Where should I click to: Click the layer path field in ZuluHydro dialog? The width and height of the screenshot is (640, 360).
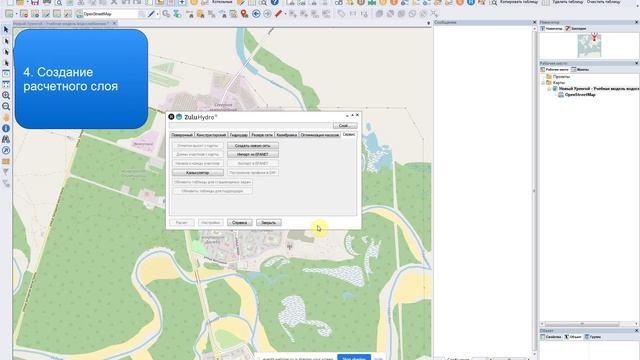251,126
